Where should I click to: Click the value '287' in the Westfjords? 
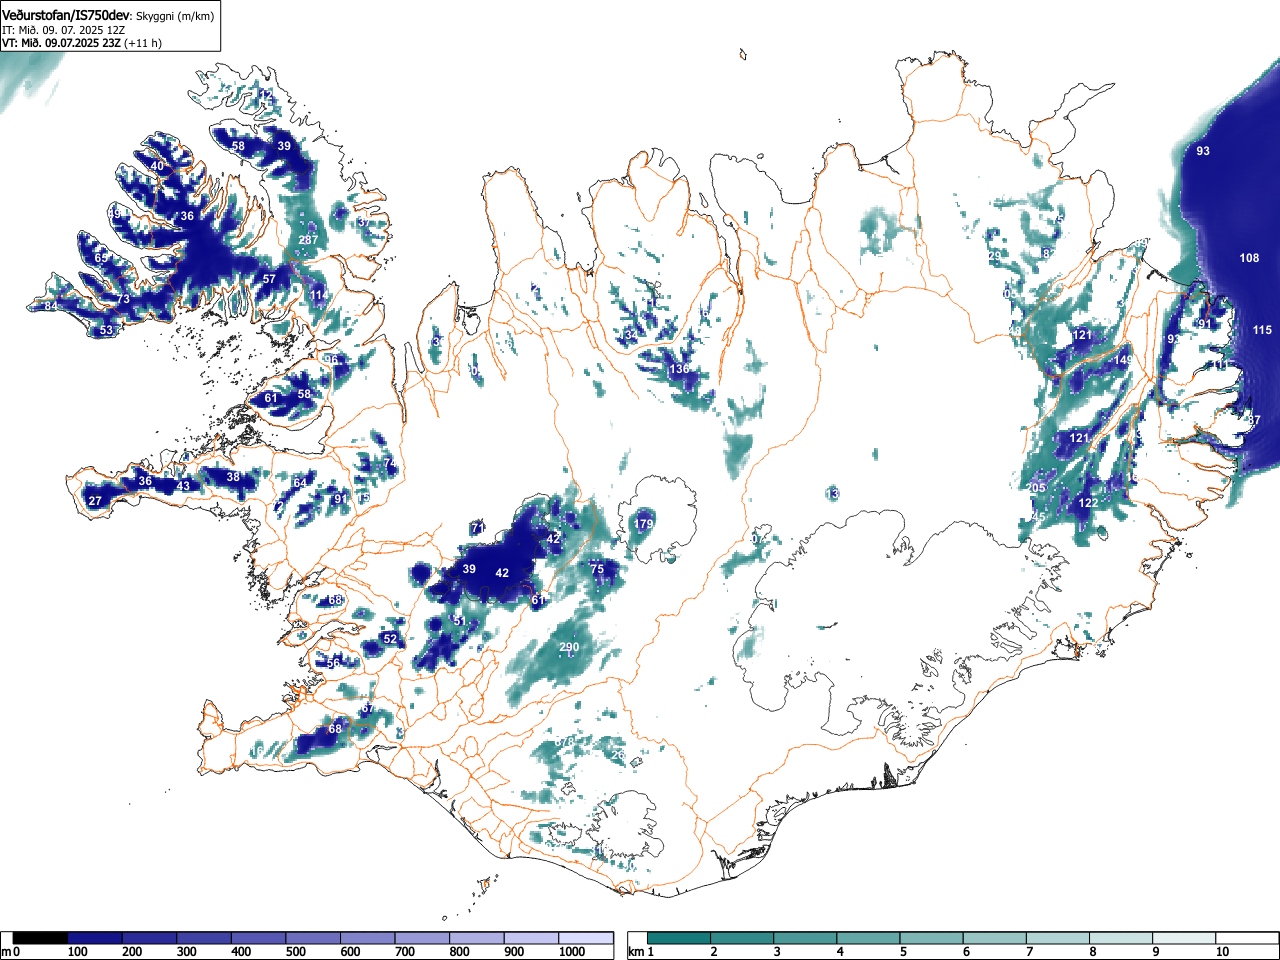tap(308, 240)
